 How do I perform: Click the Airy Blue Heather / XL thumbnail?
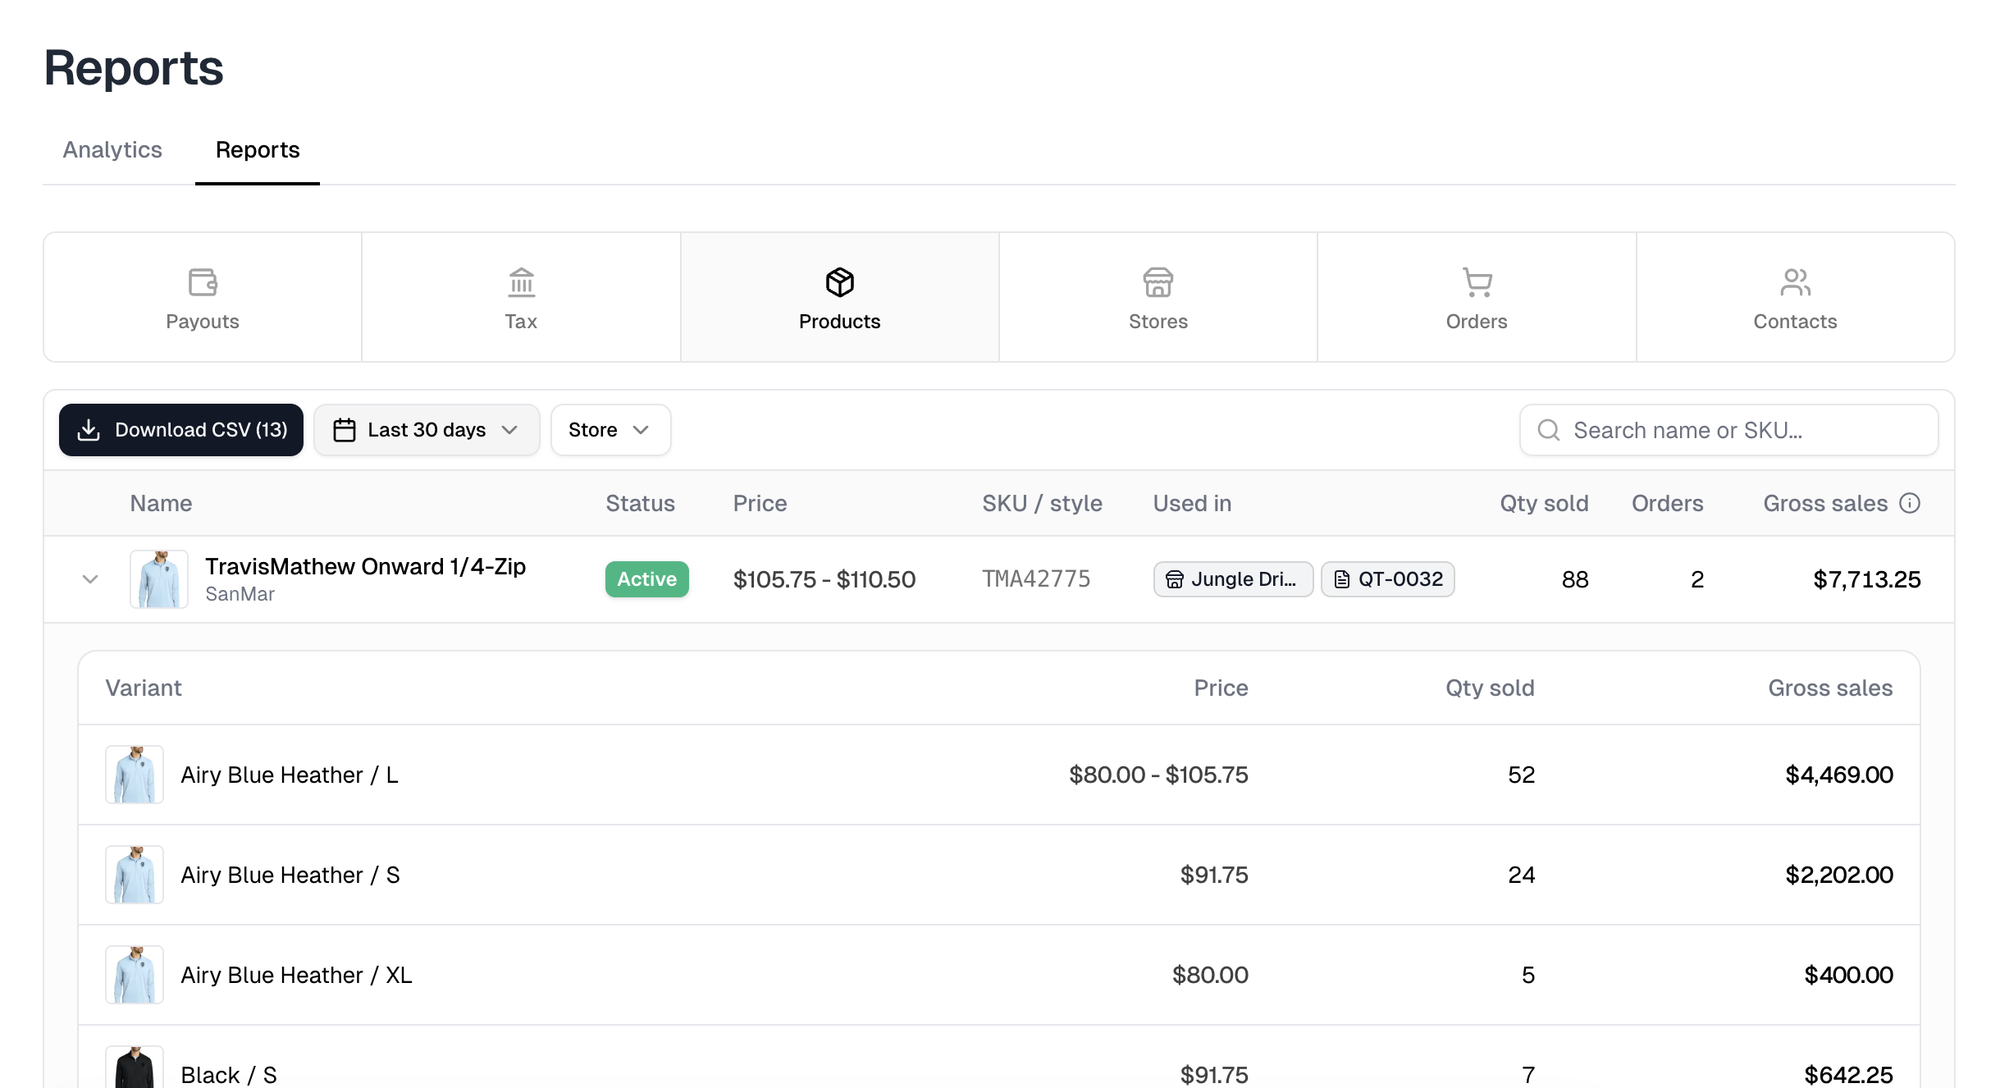click(x=135, y=975)
